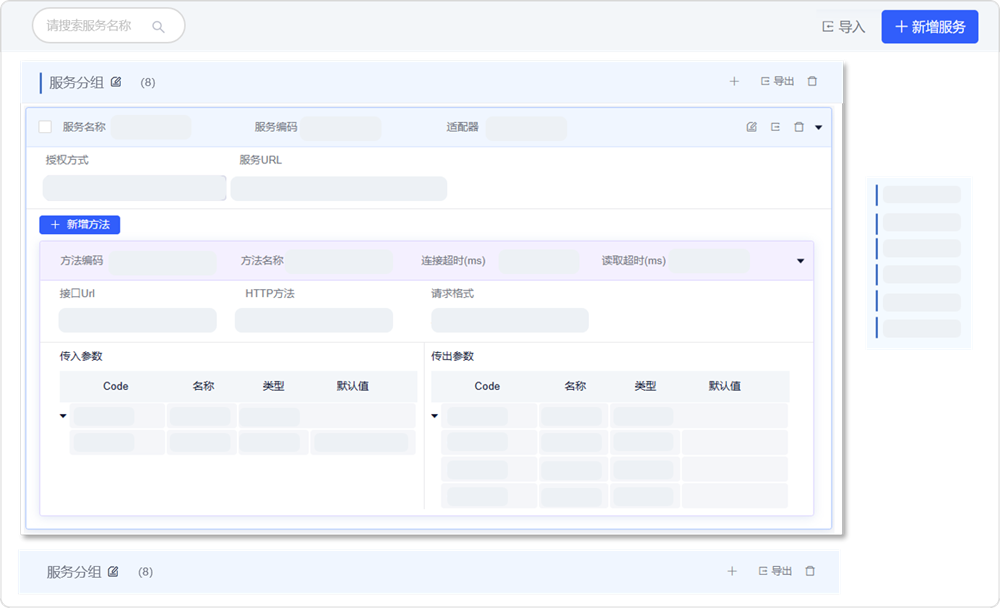Viewport: 1000px width, 608px height.
Task: Click the Code header in 传入参数 table
Action: point(115,386)
